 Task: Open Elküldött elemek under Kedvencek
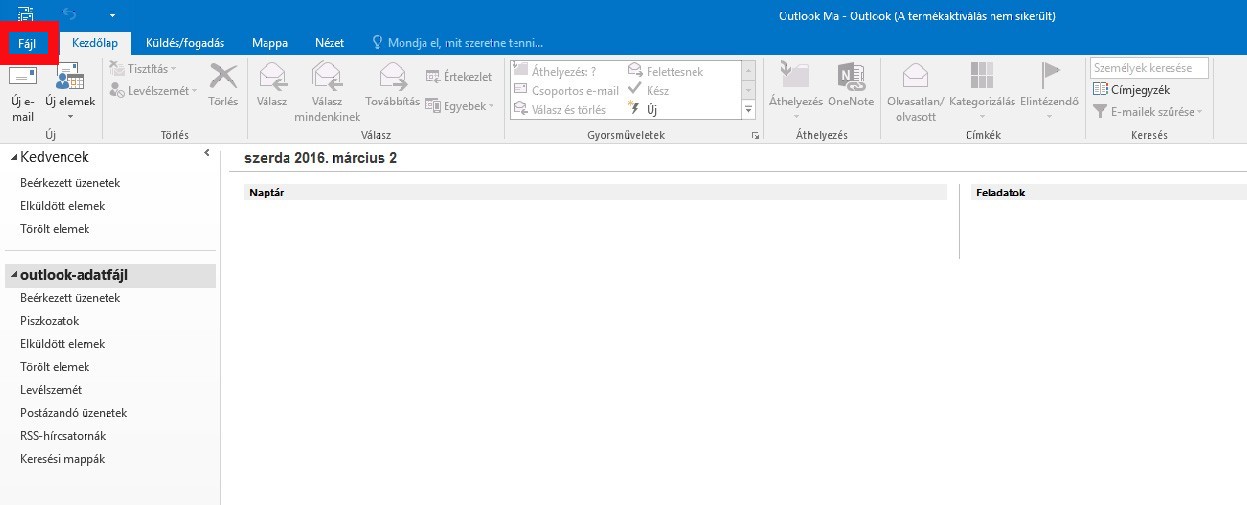pyautogui.click(x=62, y=206)
